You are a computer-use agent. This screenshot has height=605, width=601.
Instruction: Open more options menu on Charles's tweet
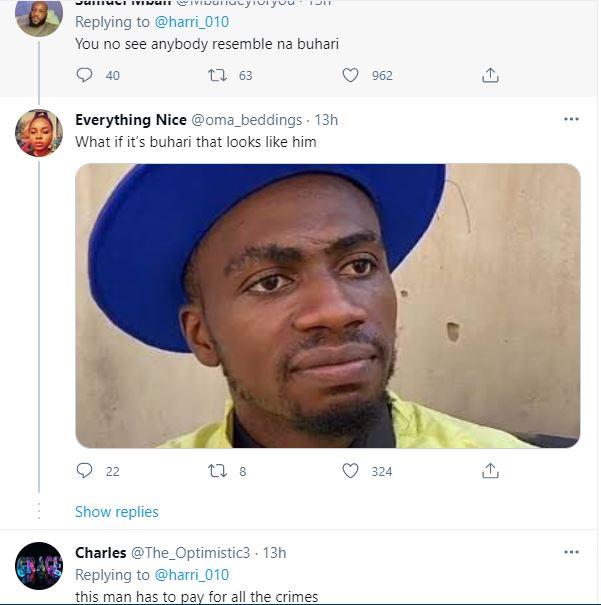pos(571,552)
